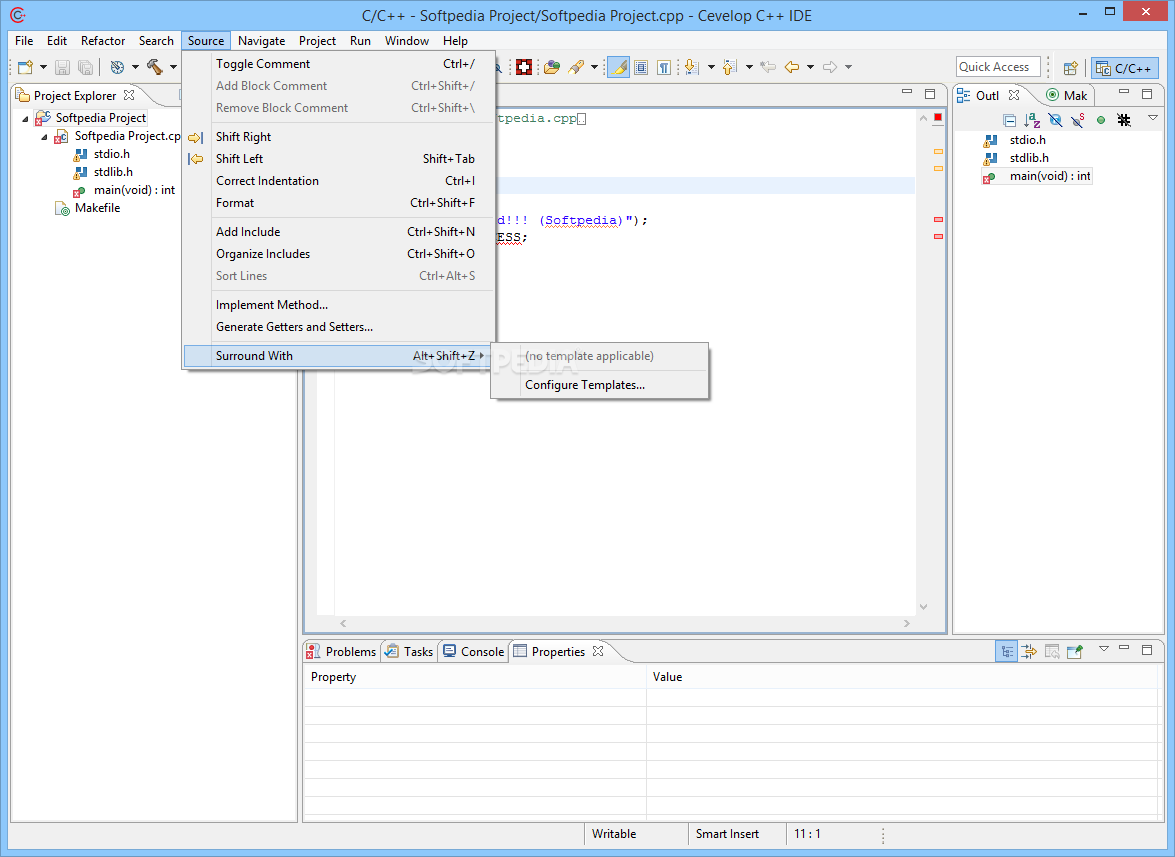1175x857 pixels.
Task: Open the hammer Build dropdown arrow
Action: click(x=173, y=67)
